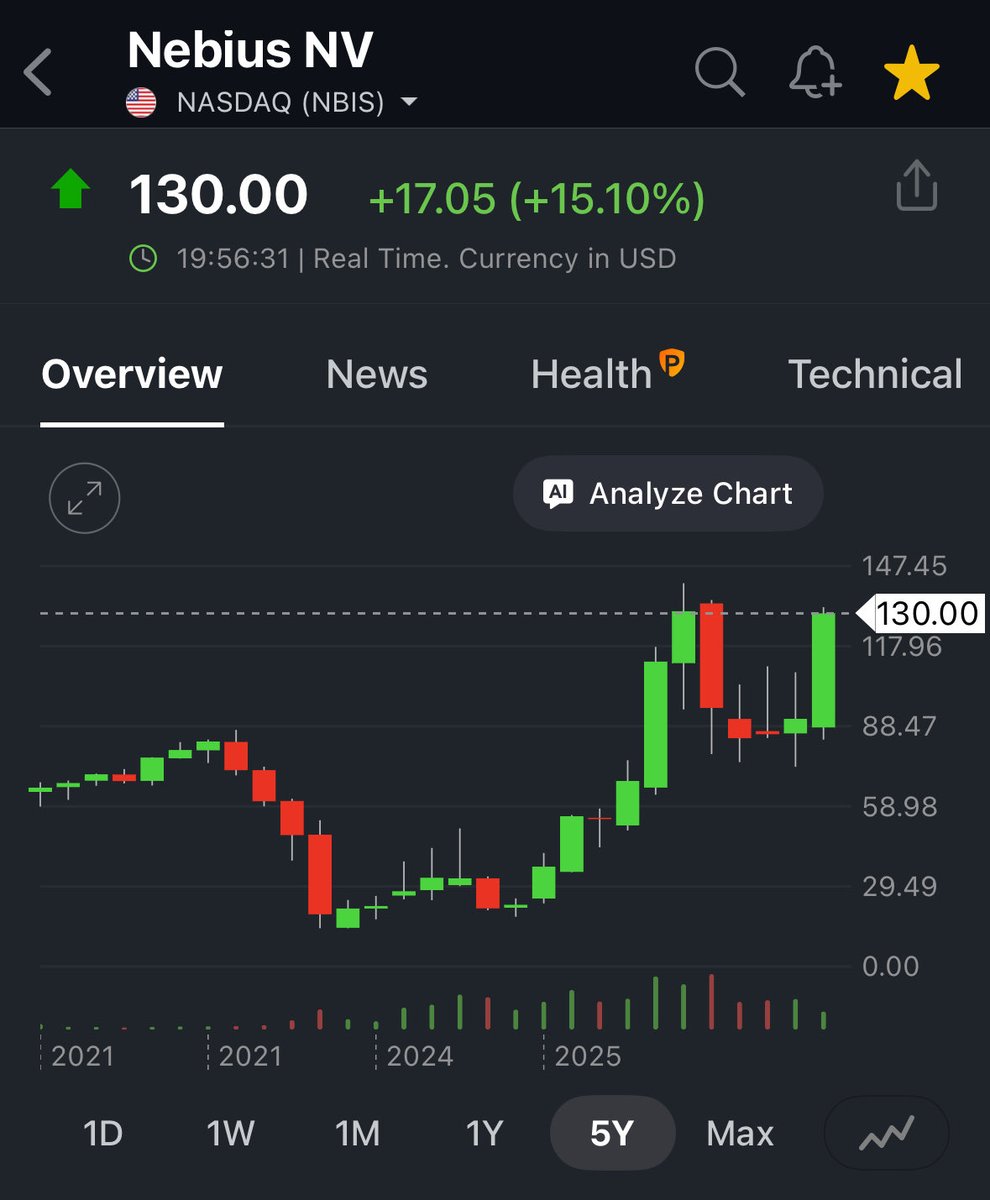
Task: Click the Analyze Chart button
Action: pos(668,493)
